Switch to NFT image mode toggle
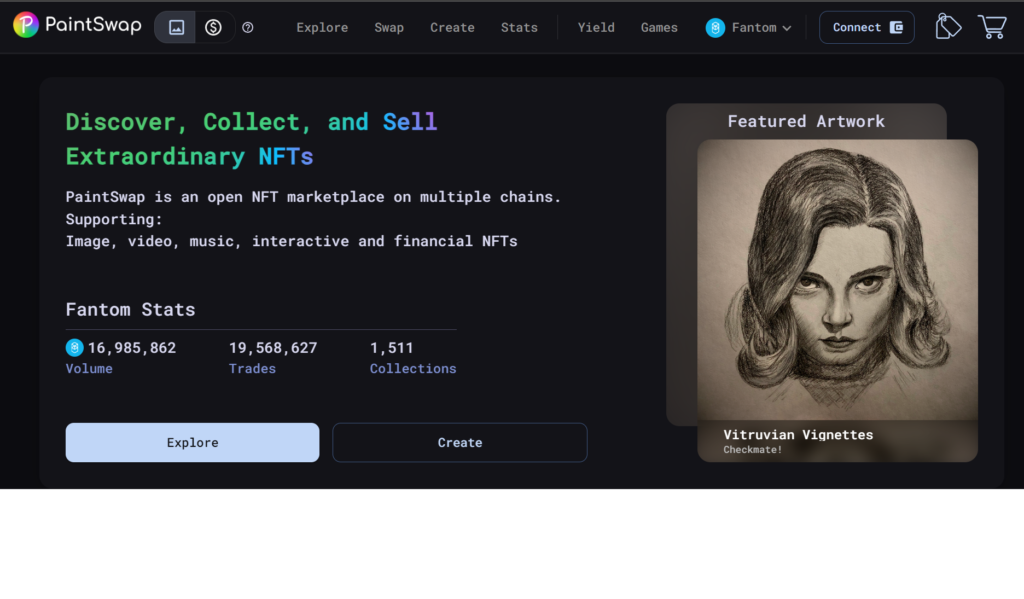 point(176,27)
